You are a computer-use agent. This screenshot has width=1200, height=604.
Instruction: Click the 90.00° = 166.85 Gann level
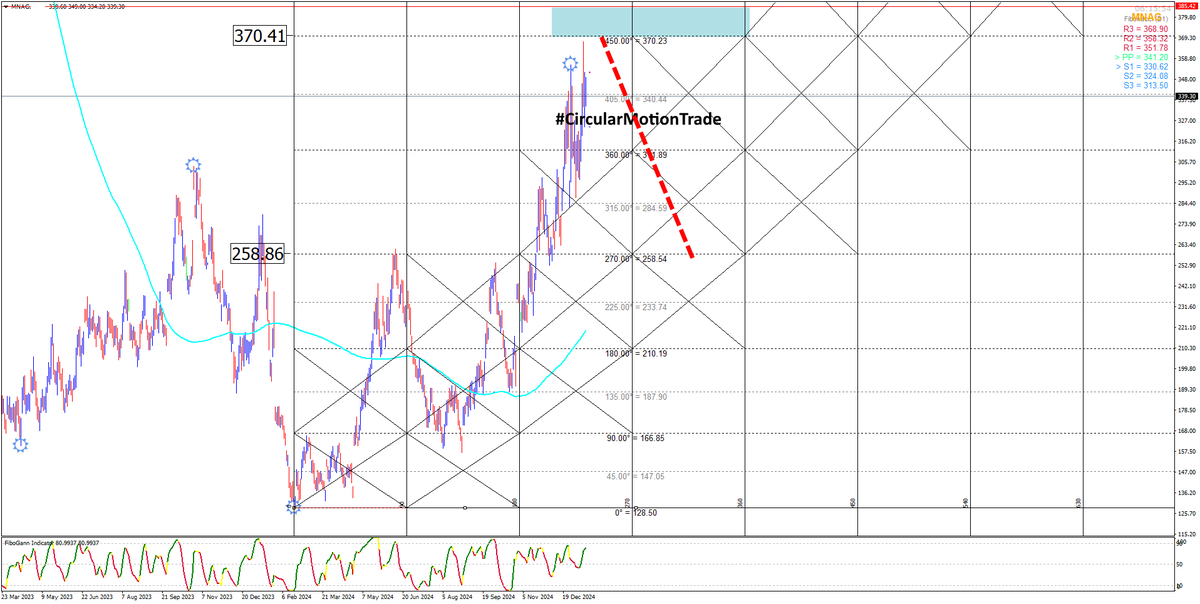636,438
